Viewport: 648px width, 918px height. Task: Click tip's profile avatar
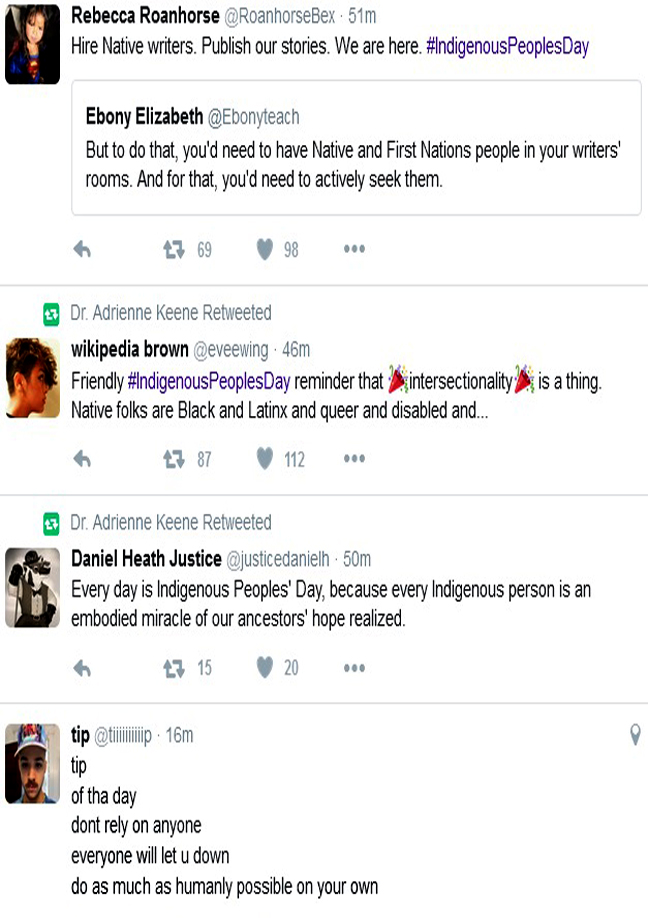point(32,763)
